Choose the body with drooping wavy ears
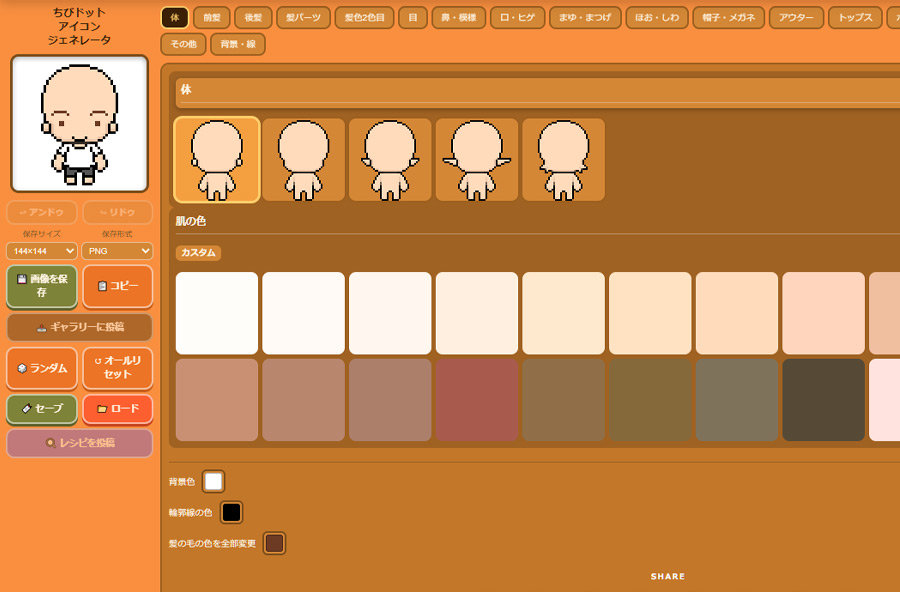 [x=564, y=160]
